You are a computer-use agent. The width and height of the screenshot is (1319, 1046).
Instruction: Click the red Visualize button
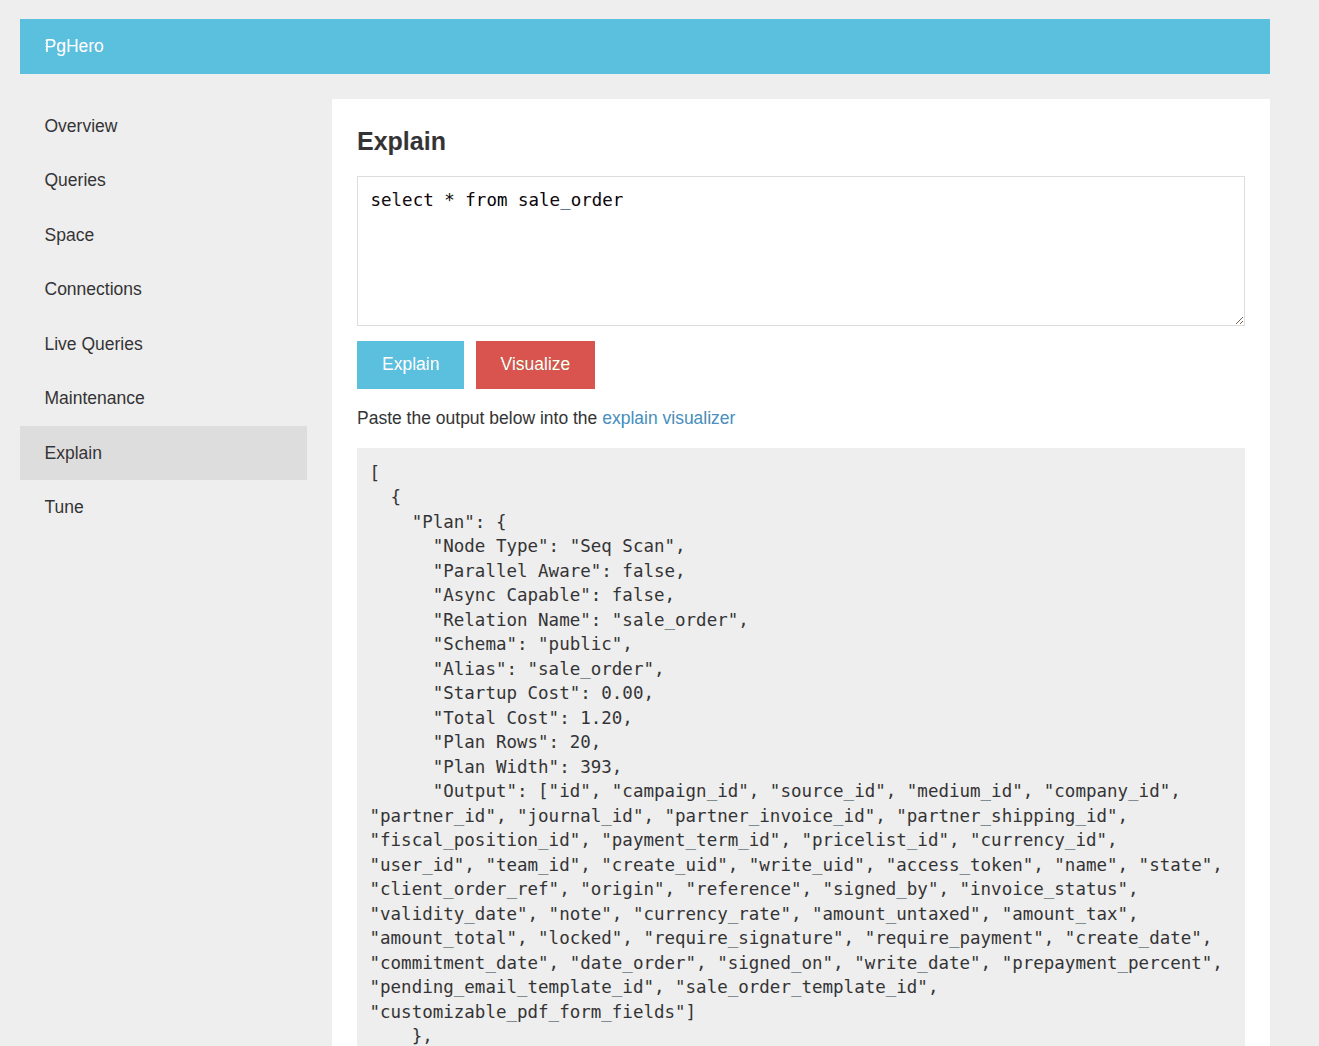coord(535,365)
